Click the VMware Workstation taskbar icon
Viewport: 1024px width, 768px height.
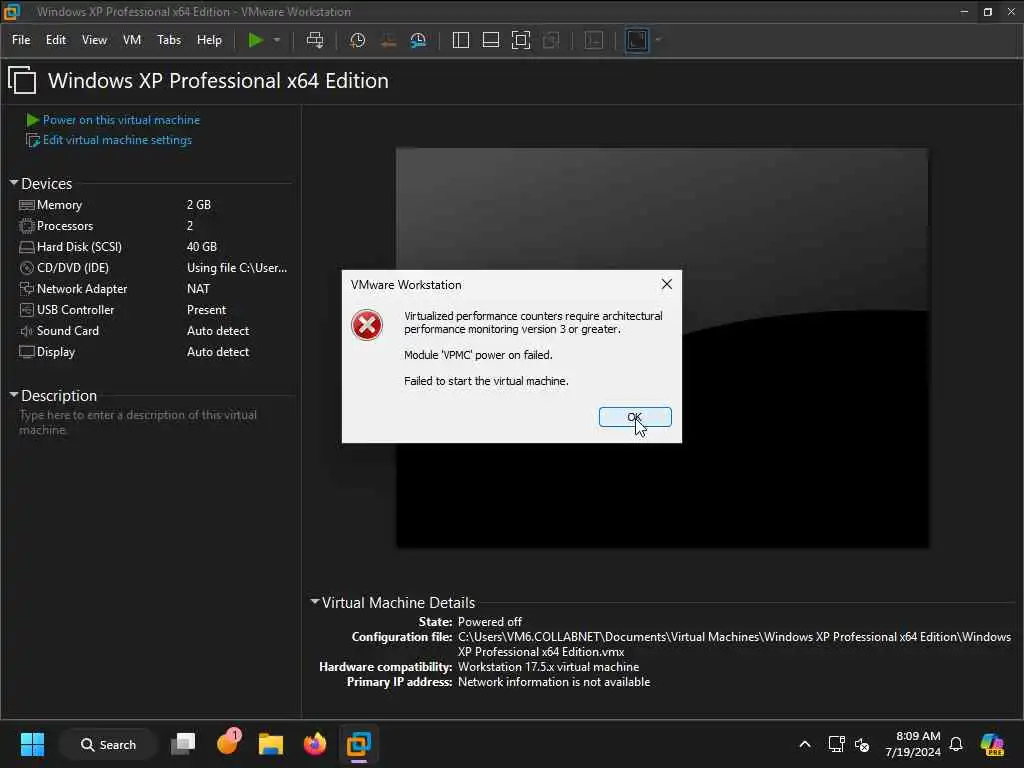[359, 744]
